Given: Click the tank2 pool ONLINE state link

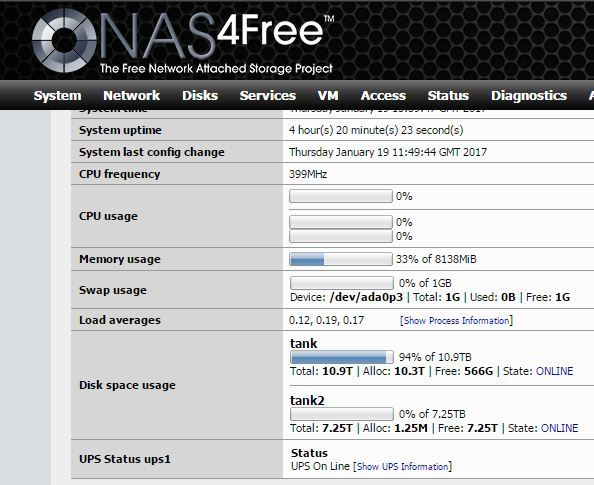Looking at the screenshot, I should click(x=560, y=428).
